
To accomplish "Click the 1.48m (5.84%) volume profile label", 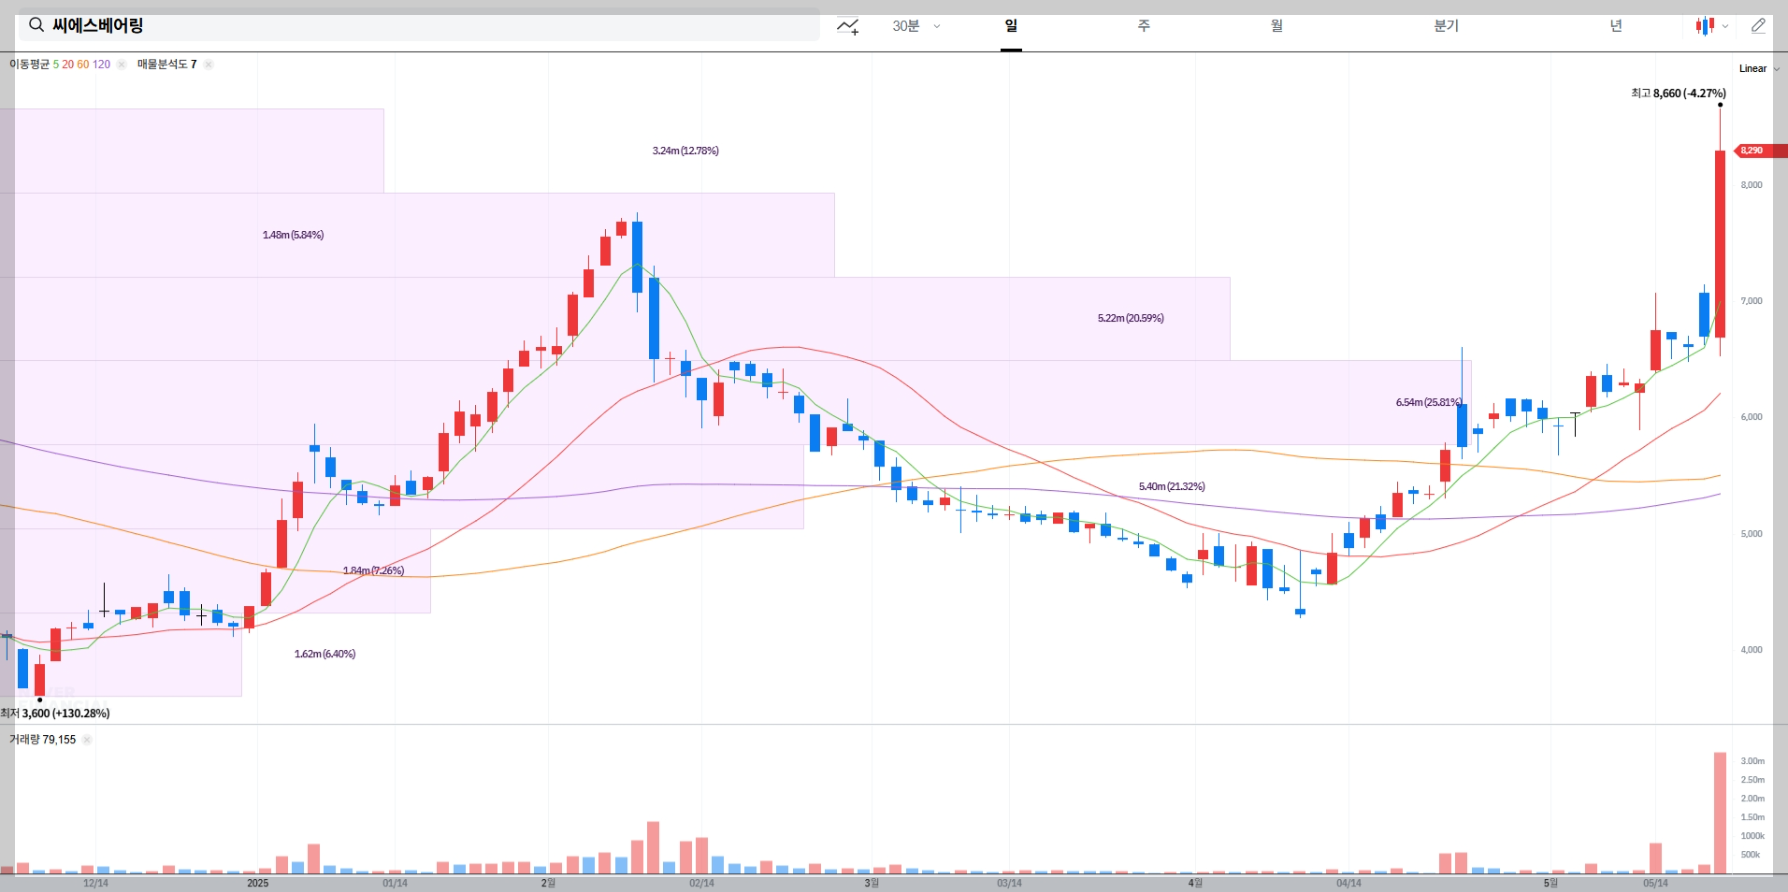I will tap(293, 235).
